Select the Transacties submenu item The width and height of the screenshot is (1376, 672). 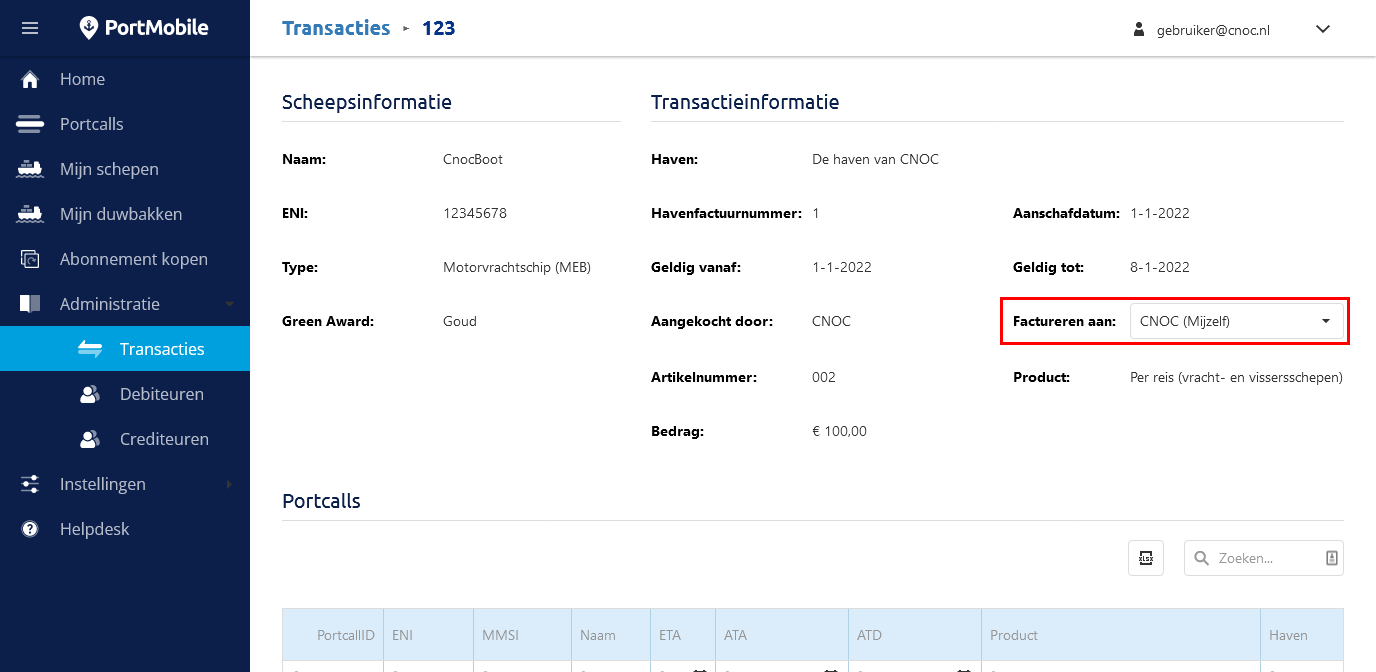[161, 349]
